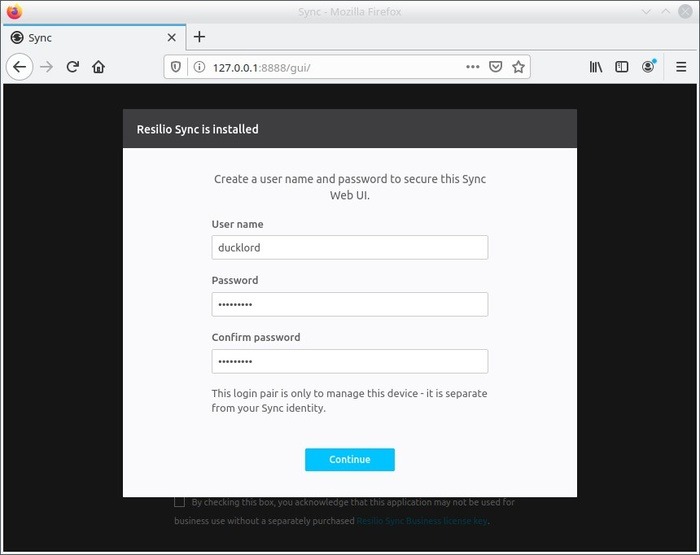This screenshot has height=555, width=700.
Task: Toggle the sidebar panel
Action: point(621,67)
